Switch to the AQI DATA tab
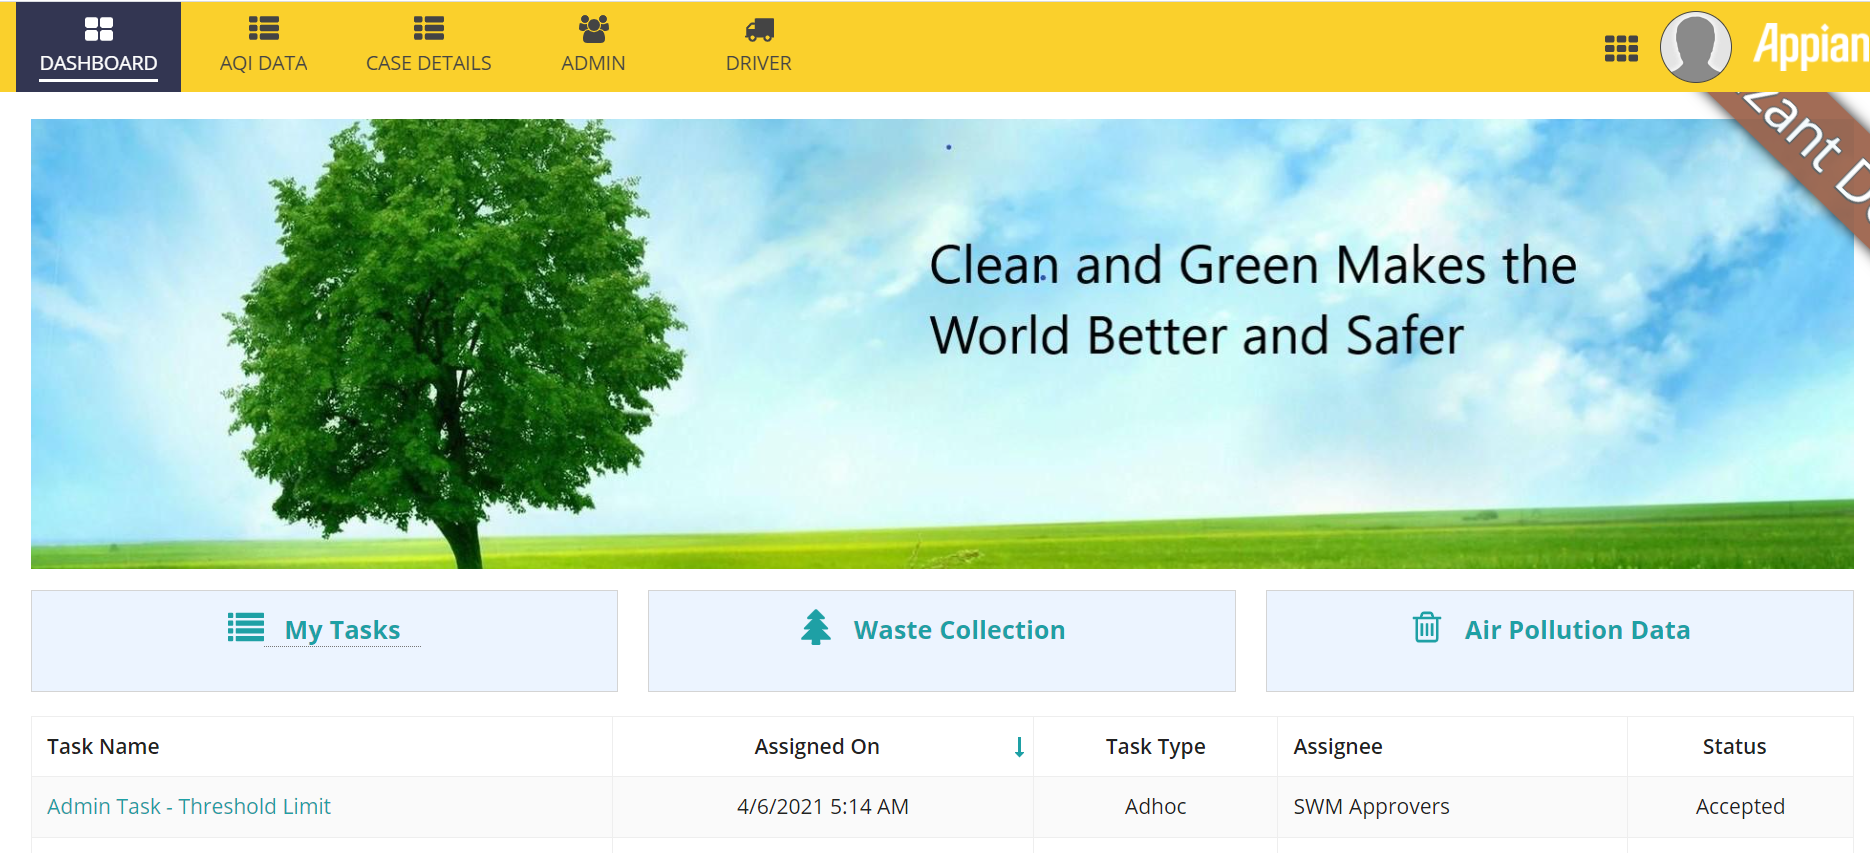Viewport: 1870px width, 853px height. [x=263, y=46]
